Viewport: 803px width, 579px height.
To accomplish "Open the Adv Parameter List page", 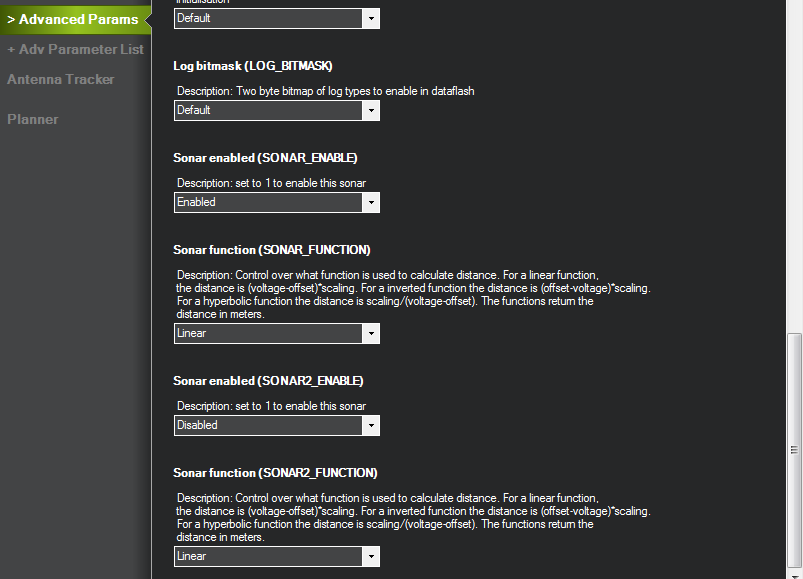I will 75,49.
